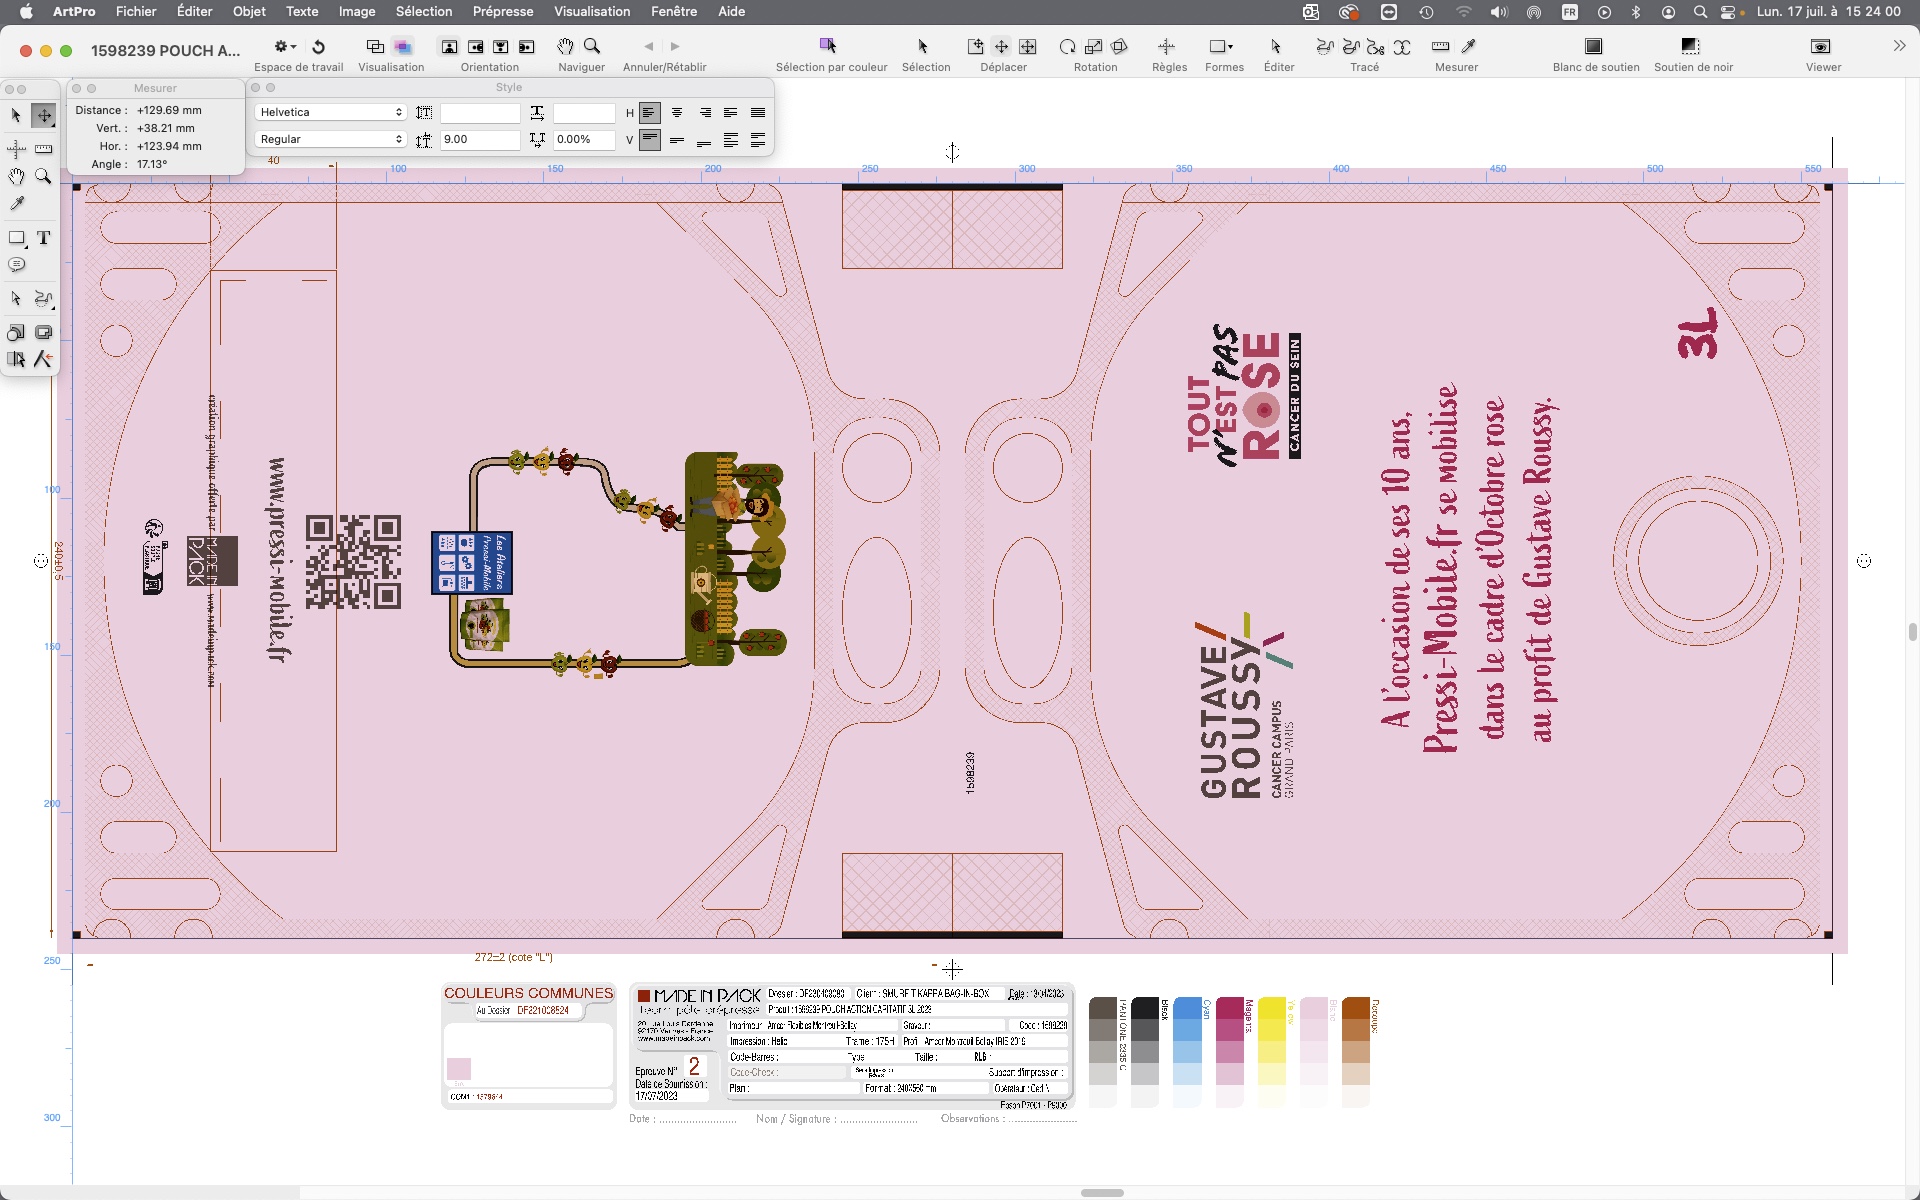Enable horizontal right text alignment
The image size is (1920, 1200).
click(x=704, y=113)
